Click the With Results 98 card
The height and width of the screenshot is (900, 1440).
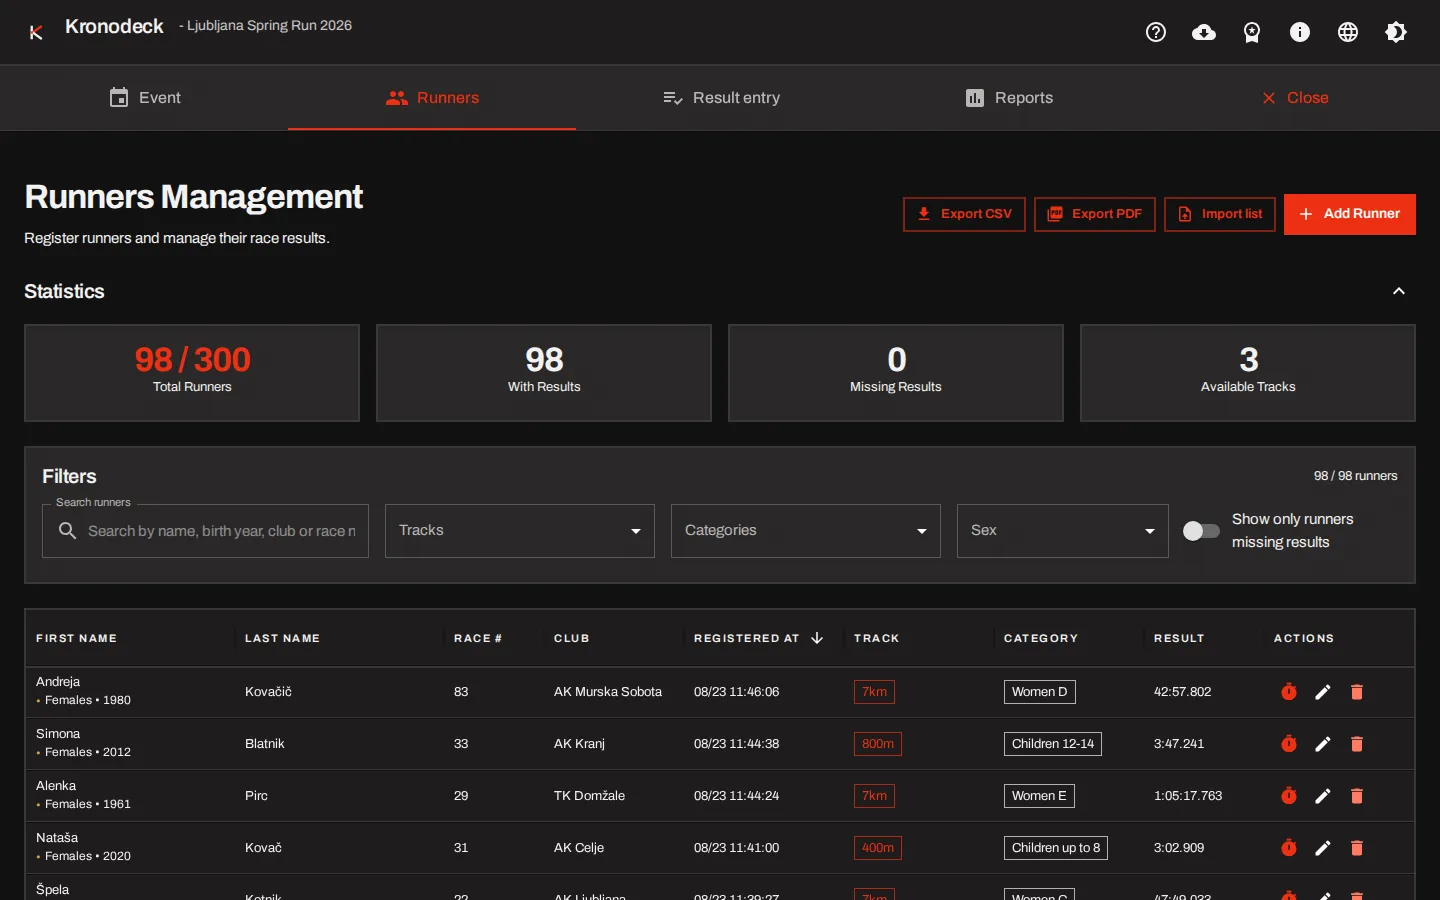click(544, 373)
